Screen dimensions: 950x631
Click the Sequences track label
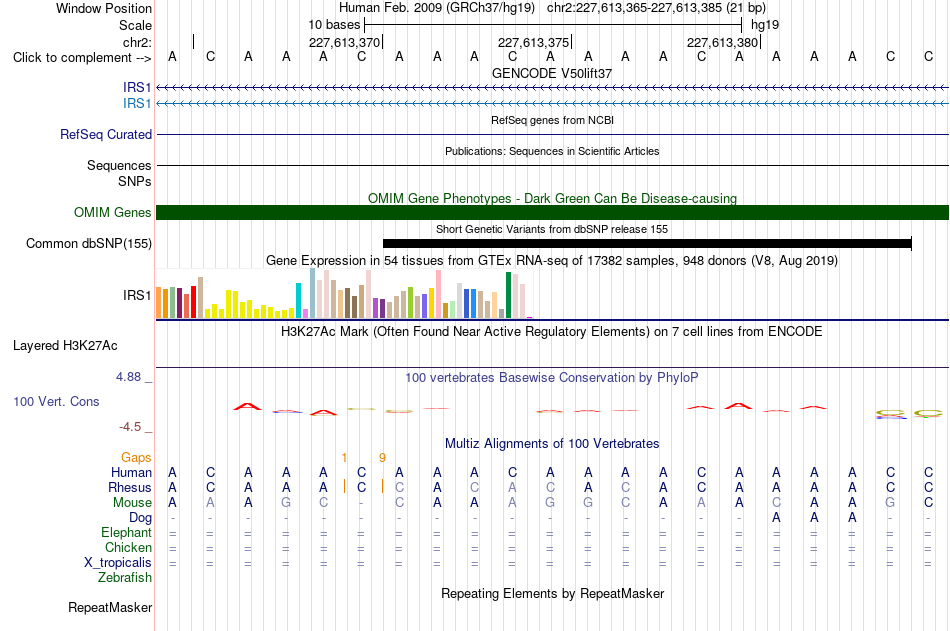[x=119, y=165]
